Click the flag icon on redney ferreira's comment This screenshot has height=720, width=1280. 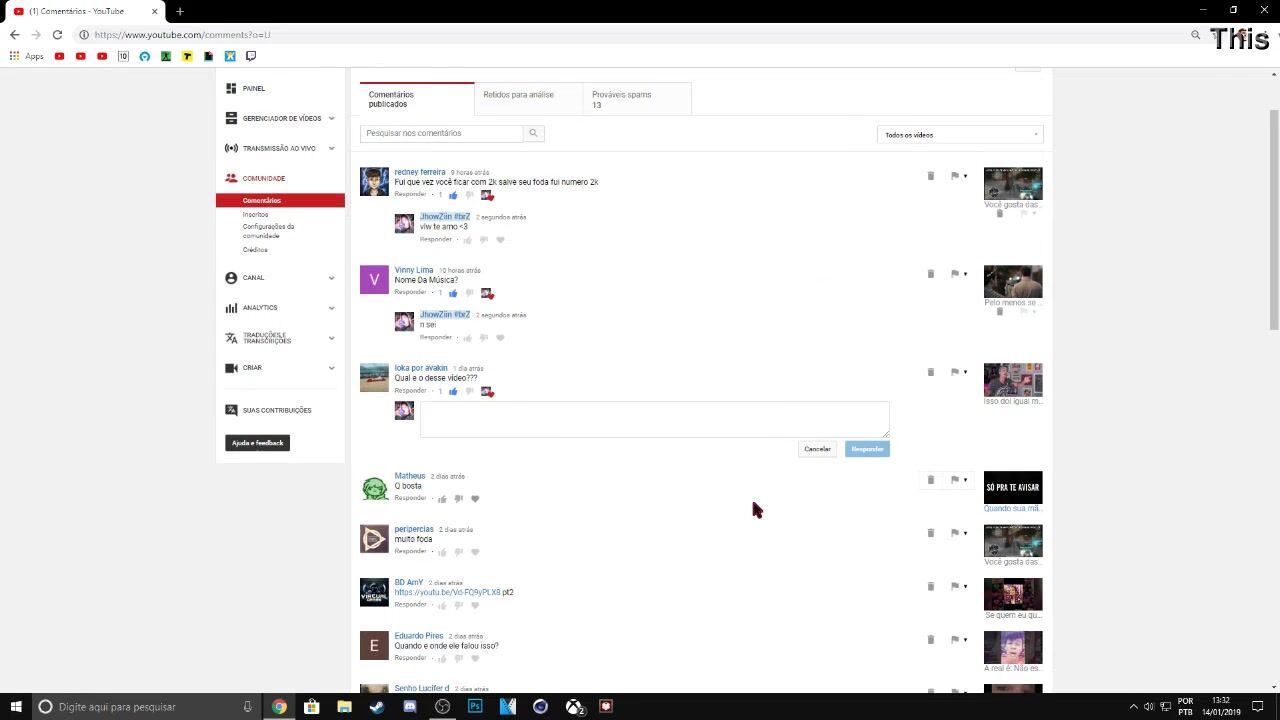[955, 176]
